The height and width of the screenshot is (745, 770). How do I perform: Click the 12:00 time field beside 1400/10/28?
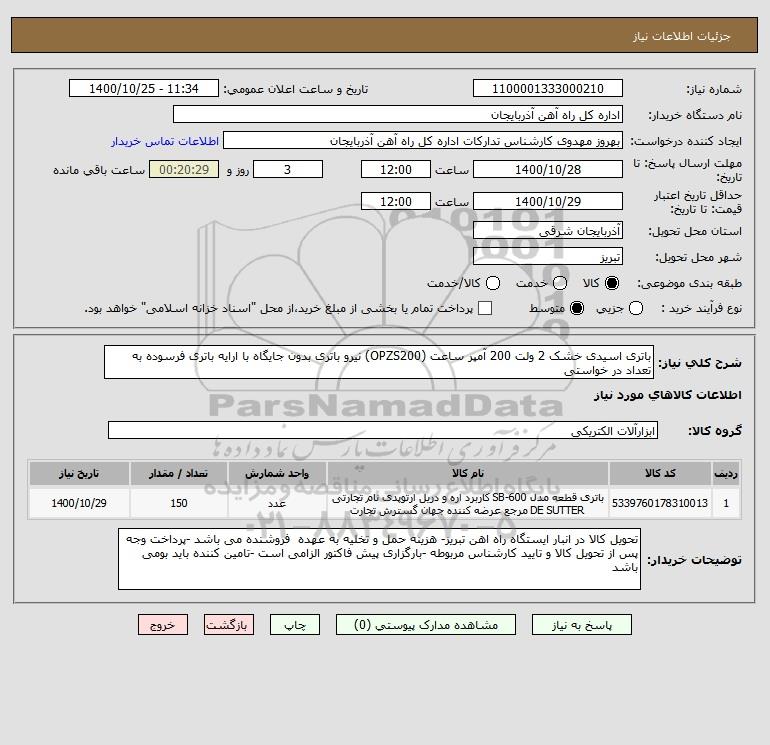(x=396, y=169)
